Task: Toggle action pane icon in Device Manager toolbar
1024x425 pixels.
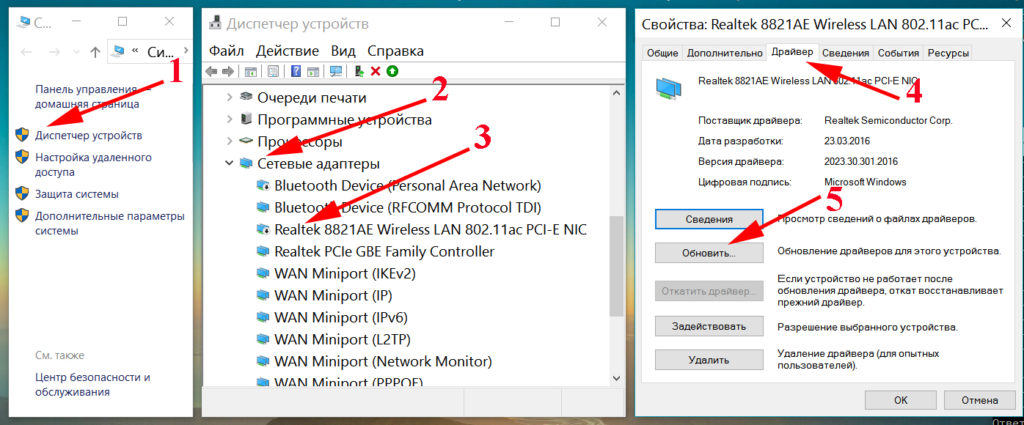Action: pos(313,71)
